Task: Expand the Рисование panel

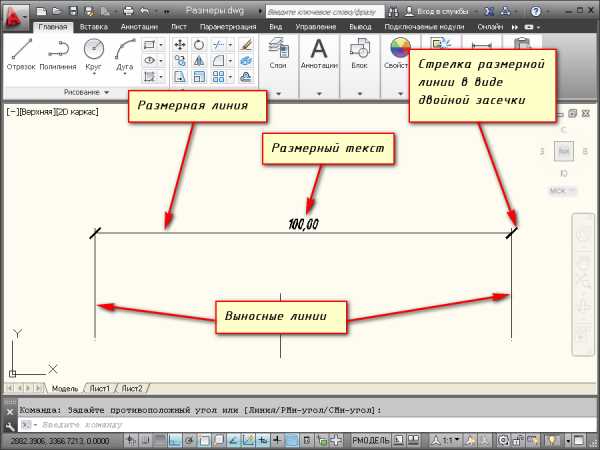Action: pos(86,92)
